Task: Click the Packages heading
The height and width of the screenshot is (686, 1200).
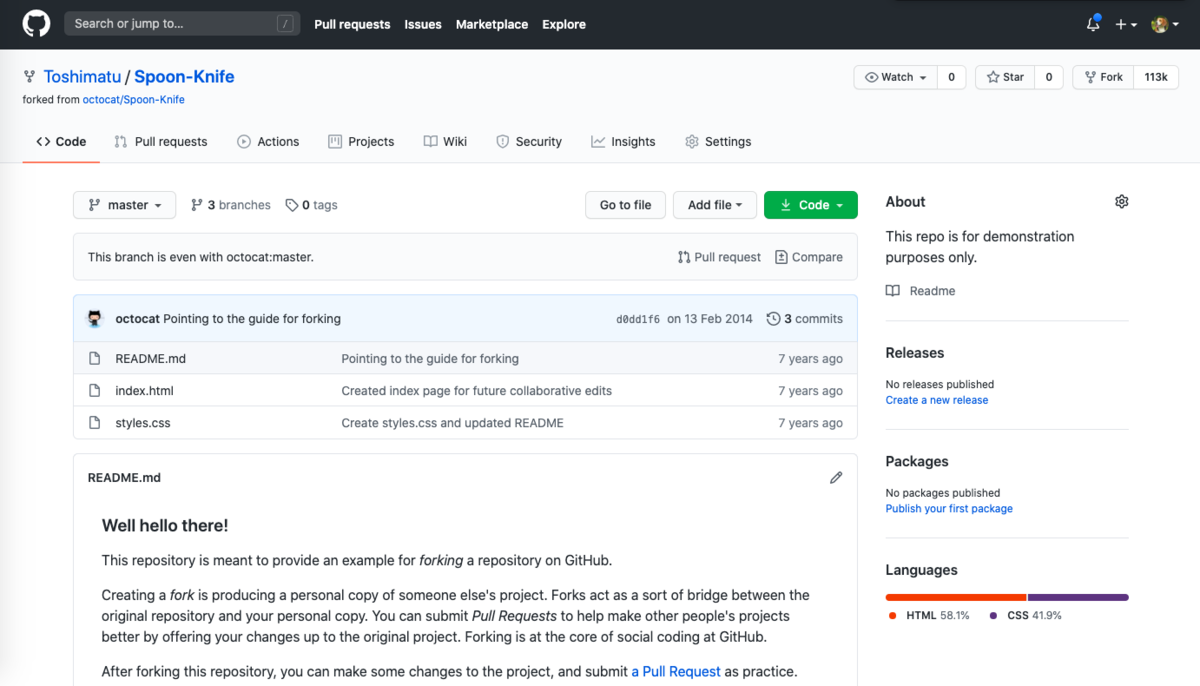Action: 917,462
